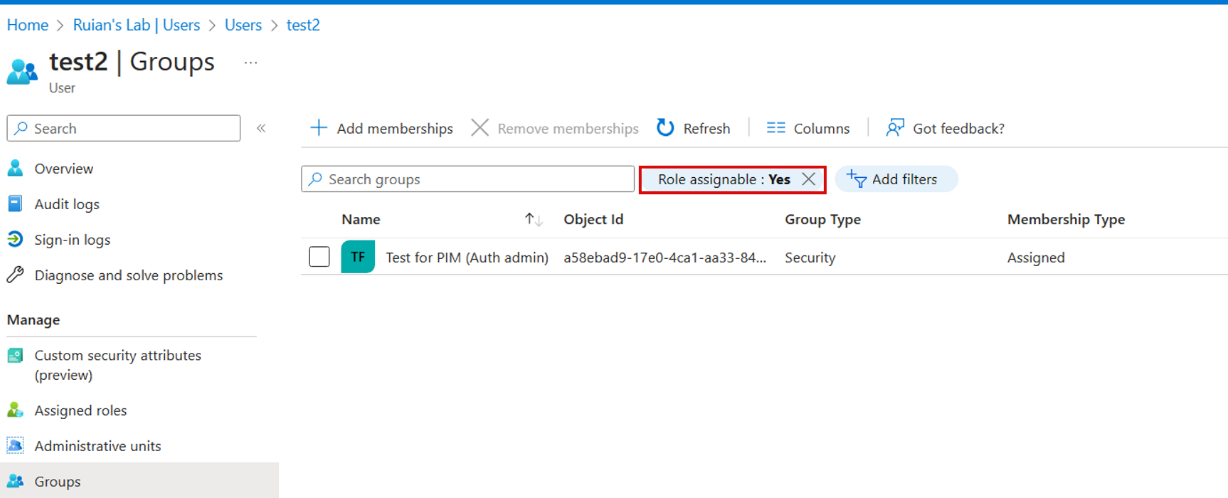Open the ellipsis more options menu
The image size is (1228, 498).
[x=251, y=62]
